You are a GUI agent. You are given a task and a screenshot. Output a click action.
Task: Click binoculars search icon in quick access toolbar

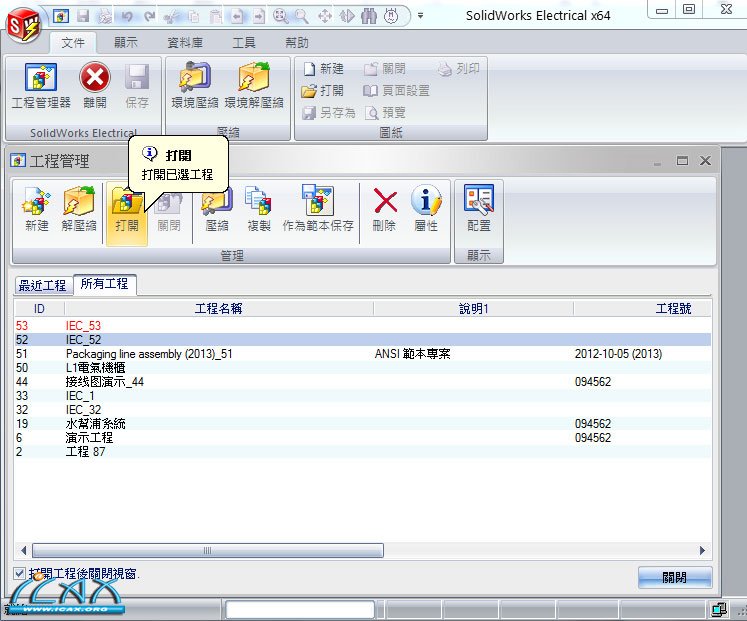tap(369, 16)
